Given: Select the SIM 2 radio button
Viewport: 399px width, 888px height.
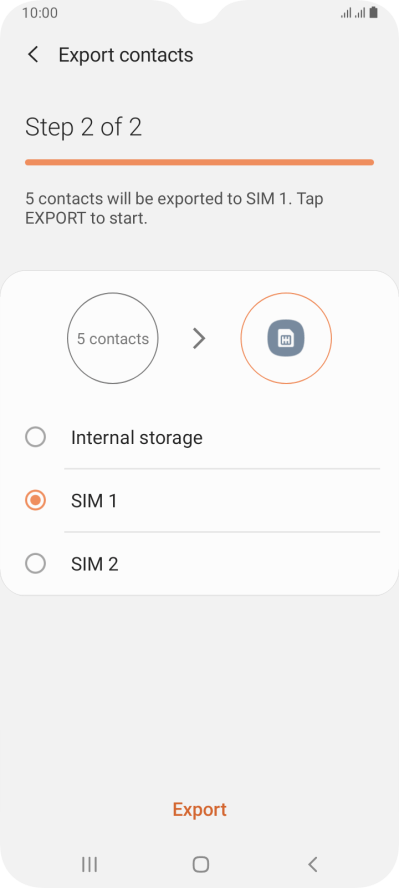Looking at the screenshot, I should (x=36, y=564).
